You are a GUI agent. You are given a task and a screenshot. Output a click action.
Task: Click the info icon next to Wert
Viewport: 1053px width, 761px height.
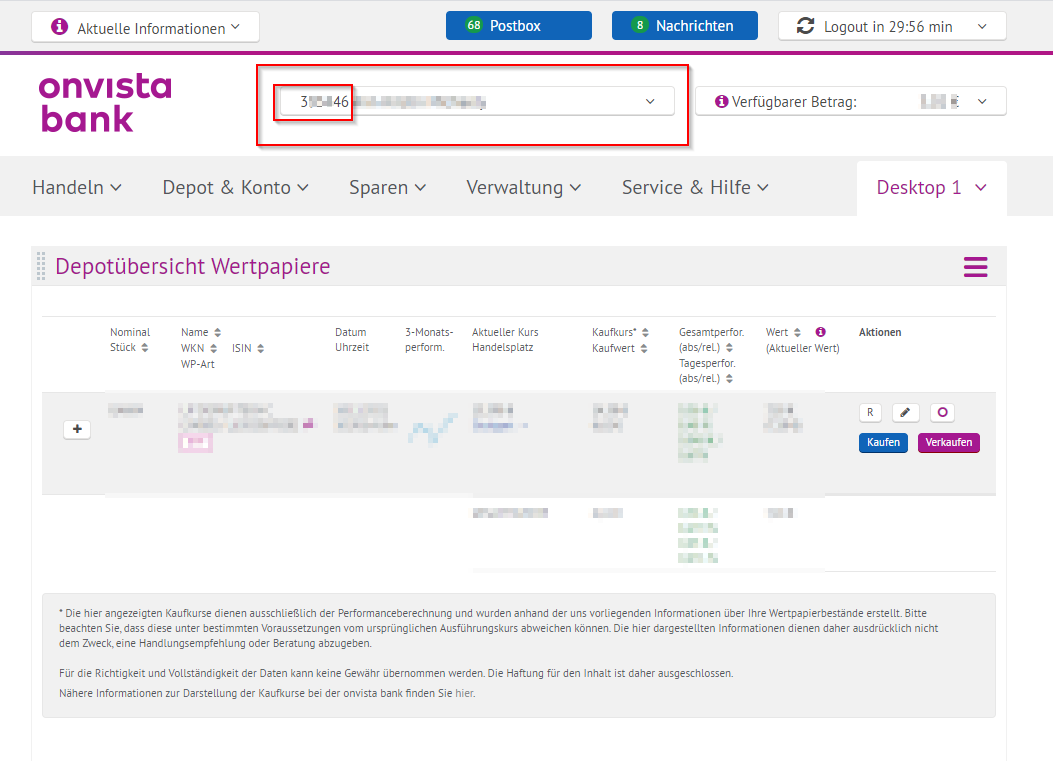[821, 332]
